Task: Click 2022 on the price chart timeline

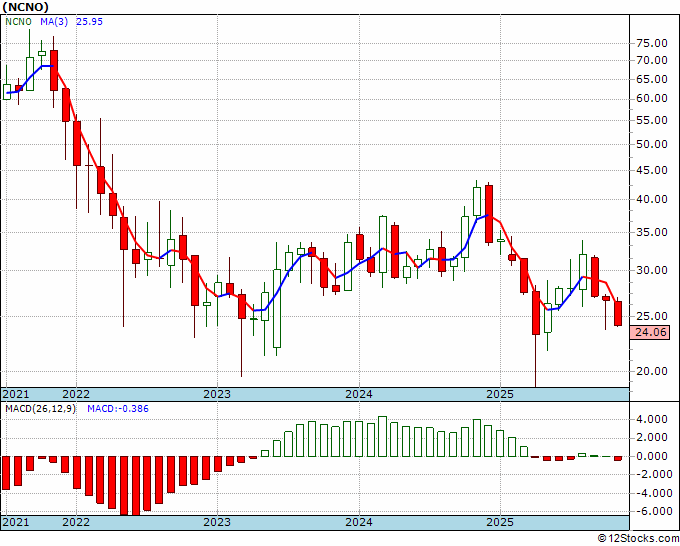Action: click(76, 394)
